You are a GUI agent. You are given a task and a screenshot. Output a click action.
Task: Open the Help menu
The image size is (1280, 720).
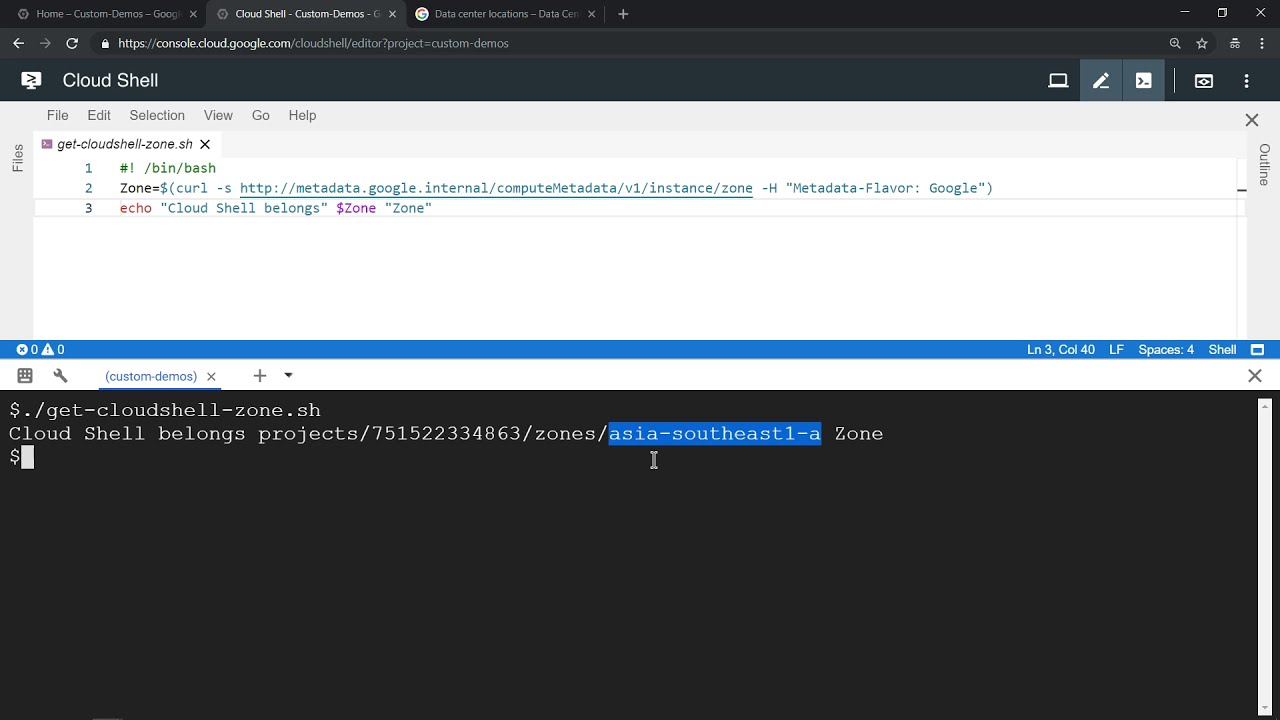(x=302, y=115)
